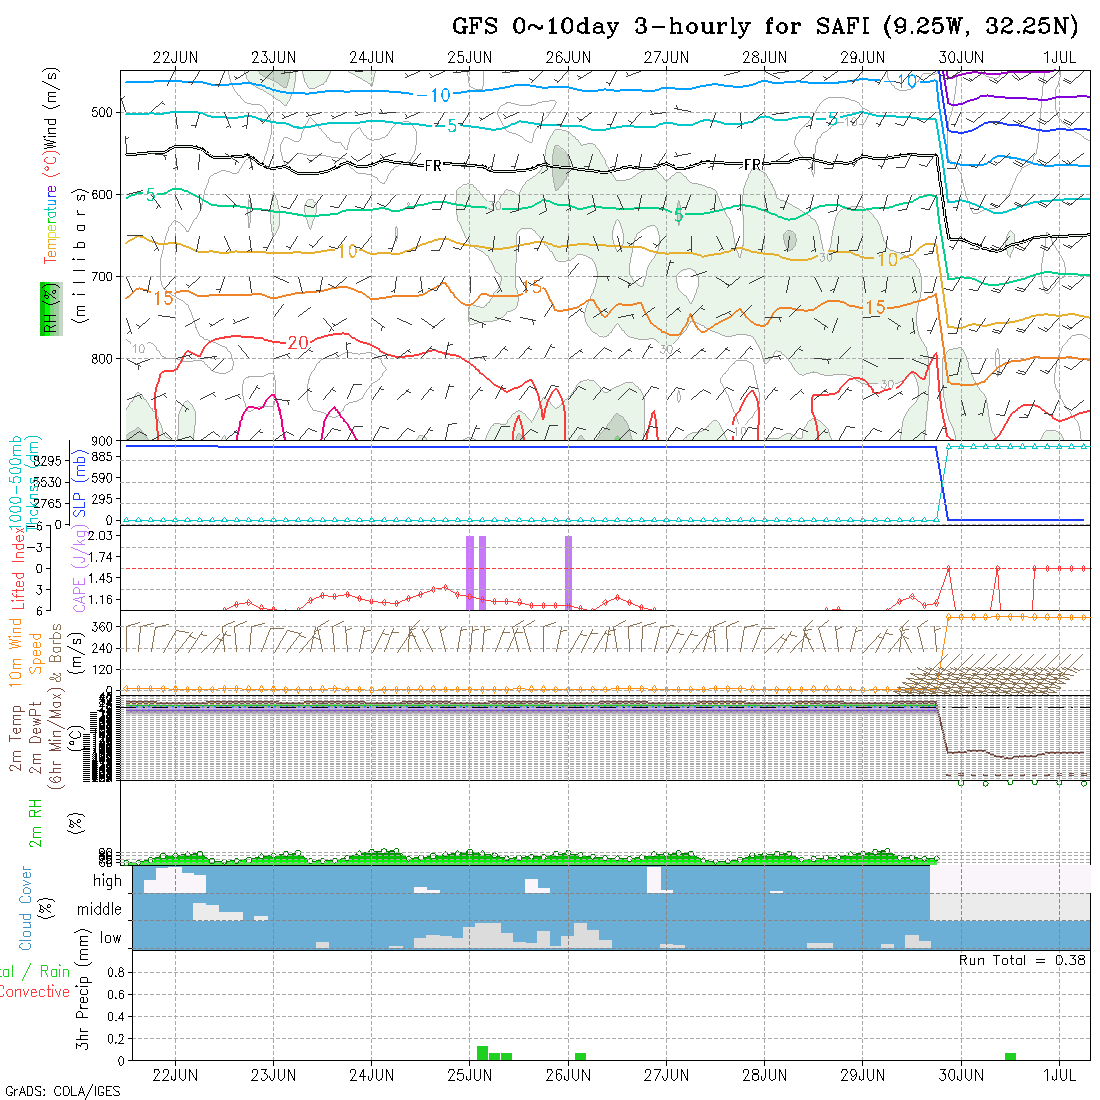Click the green rain bar after 30JUN

(x=1010, y=1056)
